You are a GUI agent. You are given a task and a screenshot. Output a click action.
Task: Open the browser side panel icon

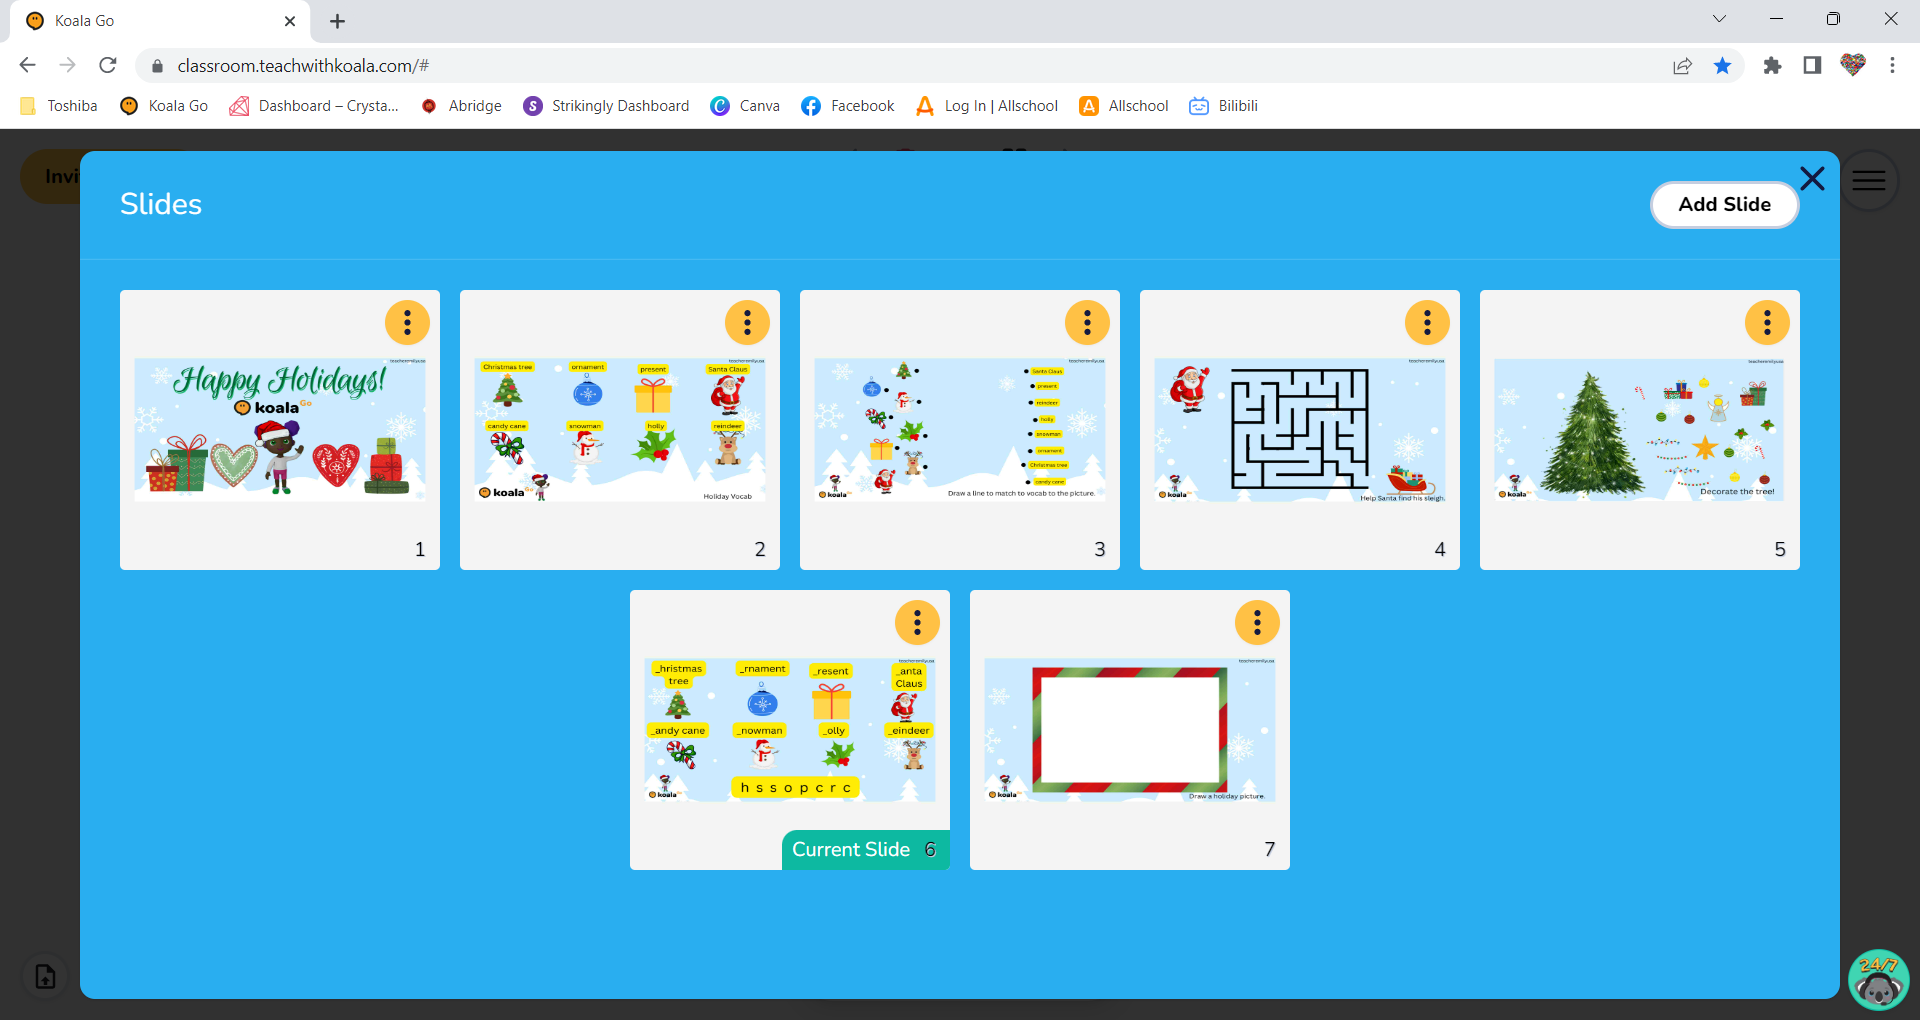click(1812, 65)
